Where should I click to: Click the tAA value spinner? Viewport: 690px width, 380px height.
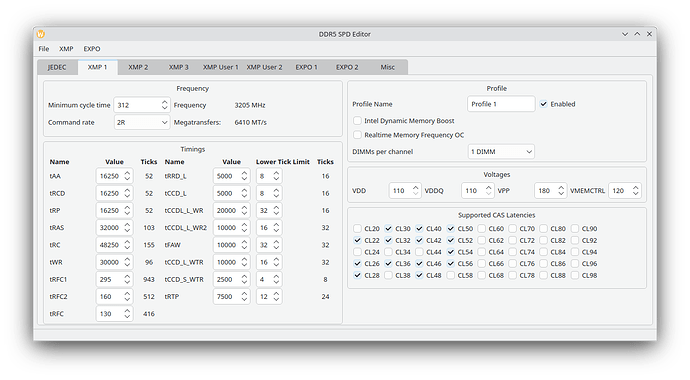[x=114, y=176]
